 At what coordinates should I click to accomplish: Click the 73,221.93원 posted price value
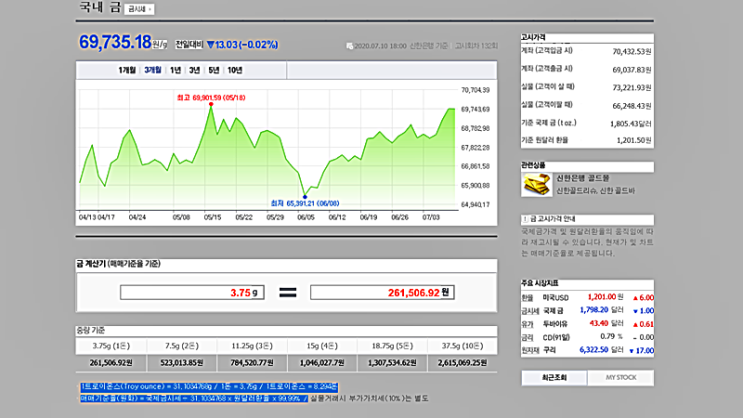tap(632, 88)
